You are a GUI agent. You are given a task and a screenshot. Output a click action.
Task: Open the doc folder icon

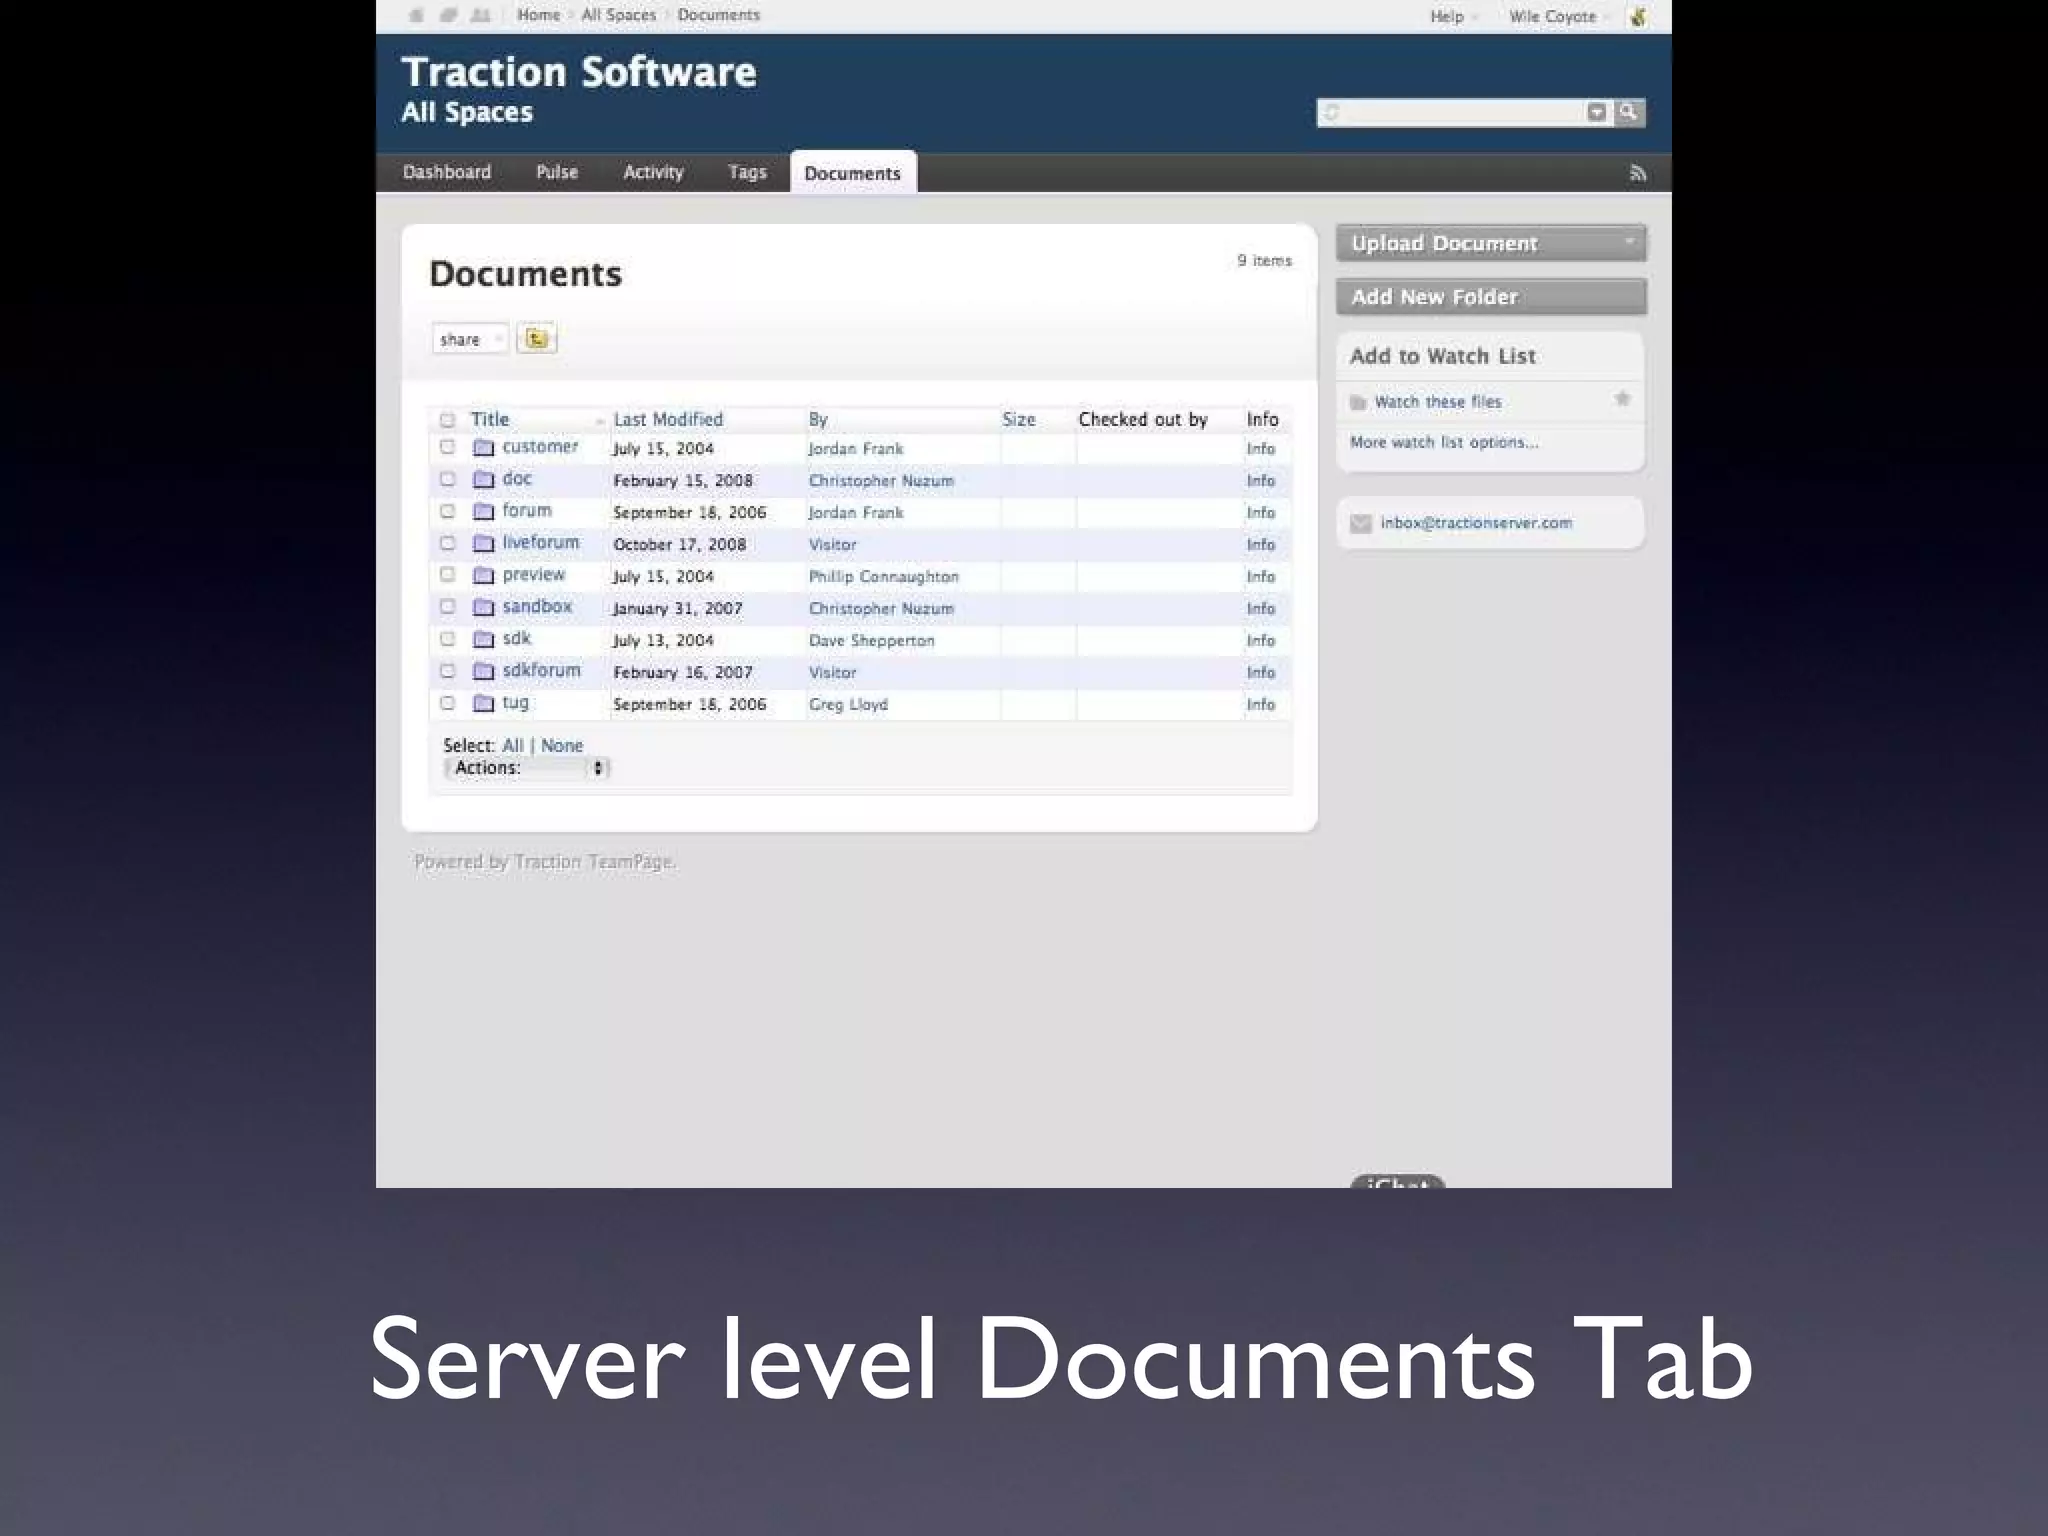(483, 479)
